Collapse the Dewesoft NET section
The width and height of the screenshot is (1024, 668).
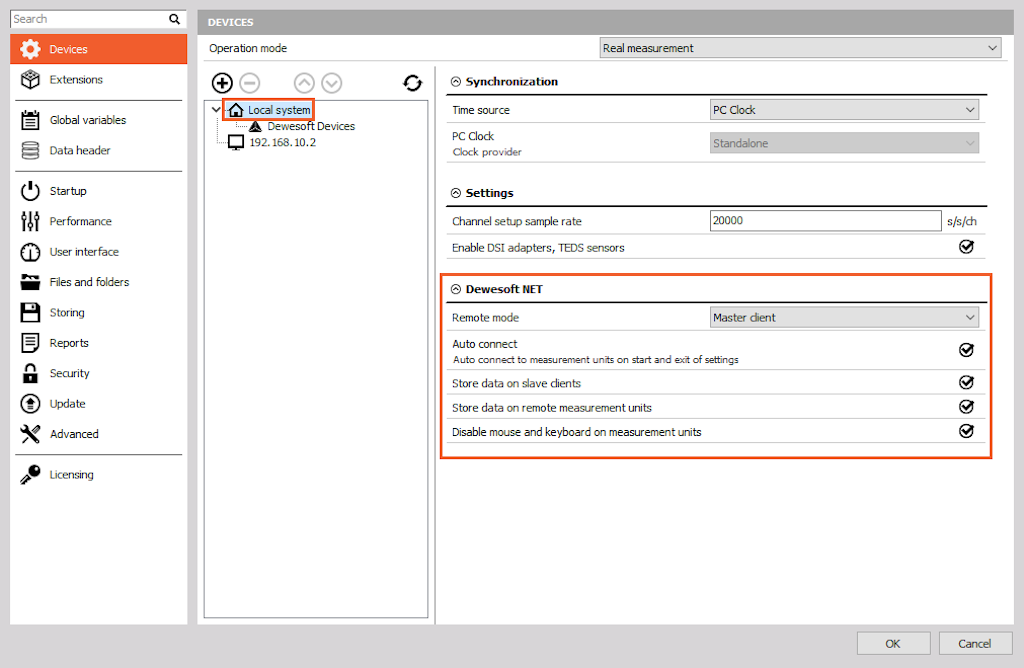click(x=456, y=289)
